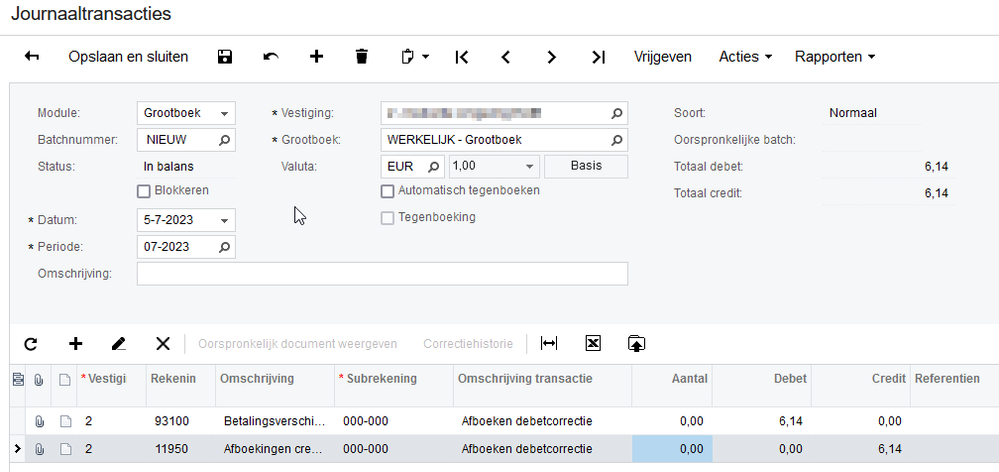
Task: Click note icon on row 11950
Action: (64, 449)
